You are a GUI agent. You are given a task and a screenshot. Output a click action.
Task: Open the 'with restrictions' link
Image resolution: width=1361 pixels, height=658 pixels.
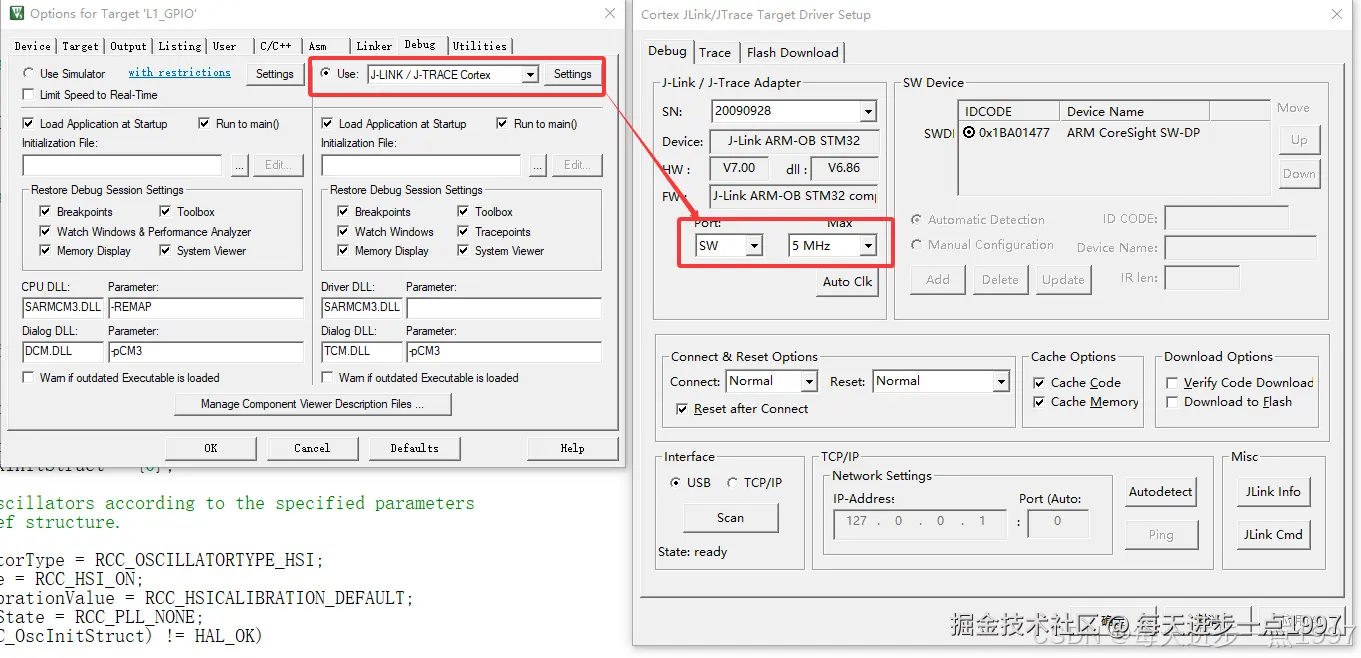pyautogui.click(x=179, y=73)
